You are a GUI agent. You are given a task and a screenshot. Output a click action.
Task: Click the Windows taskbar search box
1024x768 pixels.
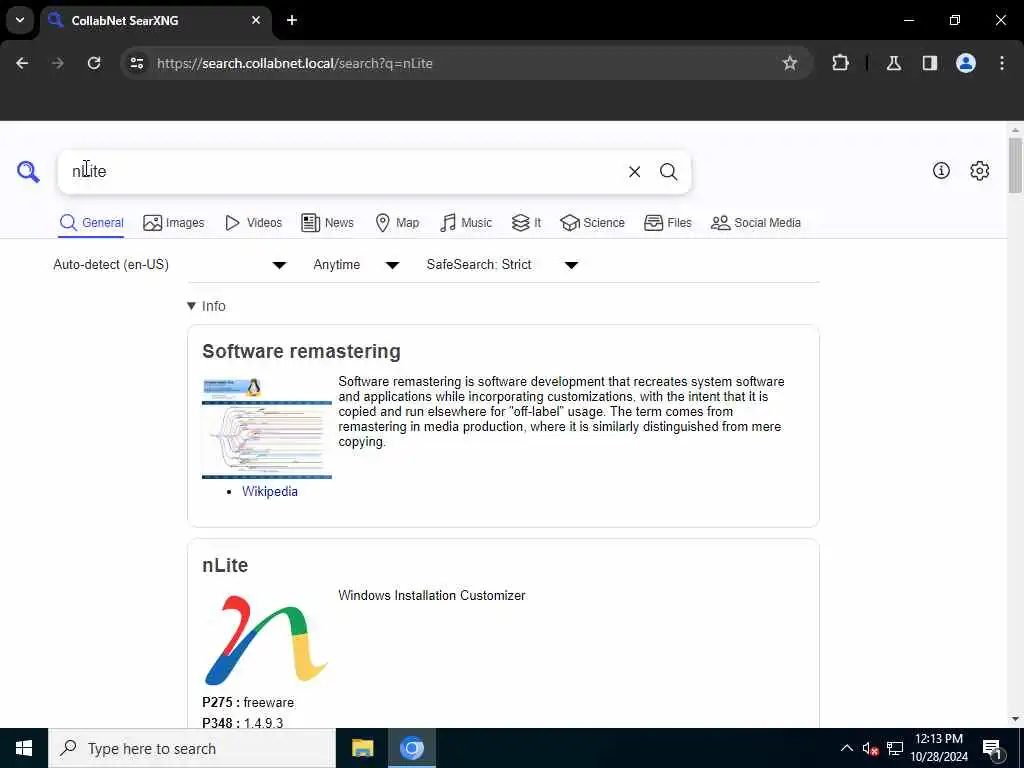tap(192, 748)
